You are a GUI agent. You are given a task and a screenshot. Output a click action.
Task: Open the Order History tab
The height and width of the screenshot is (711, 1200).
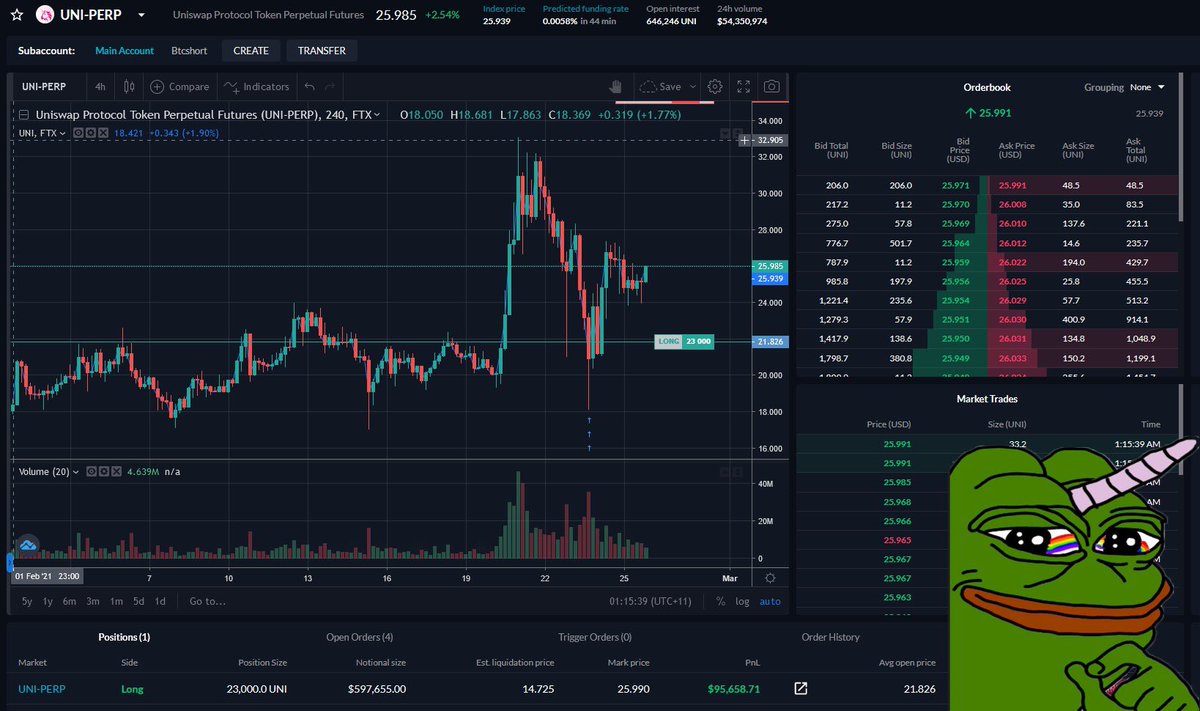pyautogui.click(x=830, y=637)
